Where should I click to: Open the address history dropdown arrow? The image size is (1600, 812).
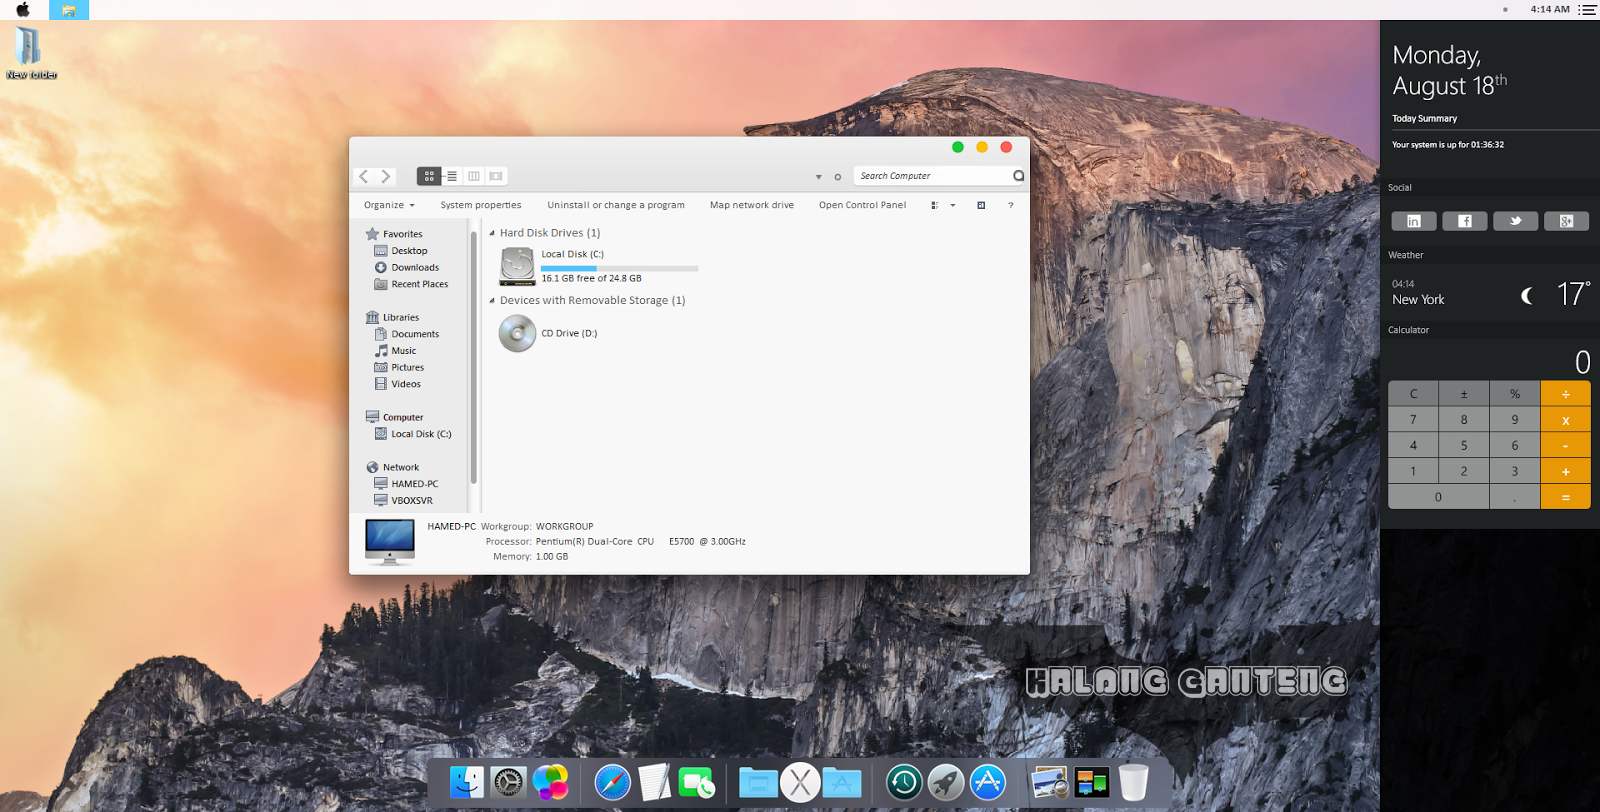pyautogui.click(x=819, y=177)
